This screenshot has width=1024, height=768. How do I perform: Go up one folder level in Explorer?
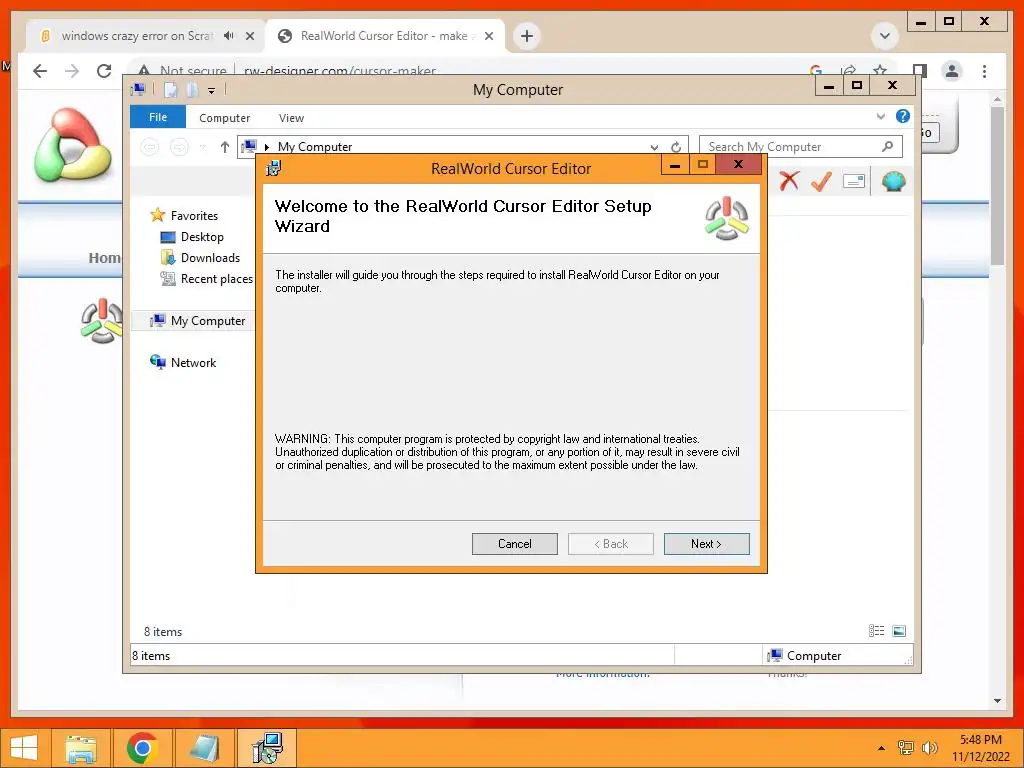coord(225,147)
